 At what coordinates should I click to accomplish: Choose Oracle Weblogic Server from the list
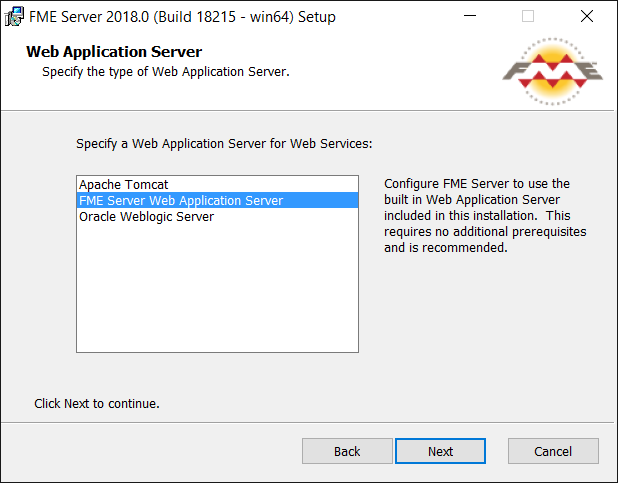click(x=217, y=216)
